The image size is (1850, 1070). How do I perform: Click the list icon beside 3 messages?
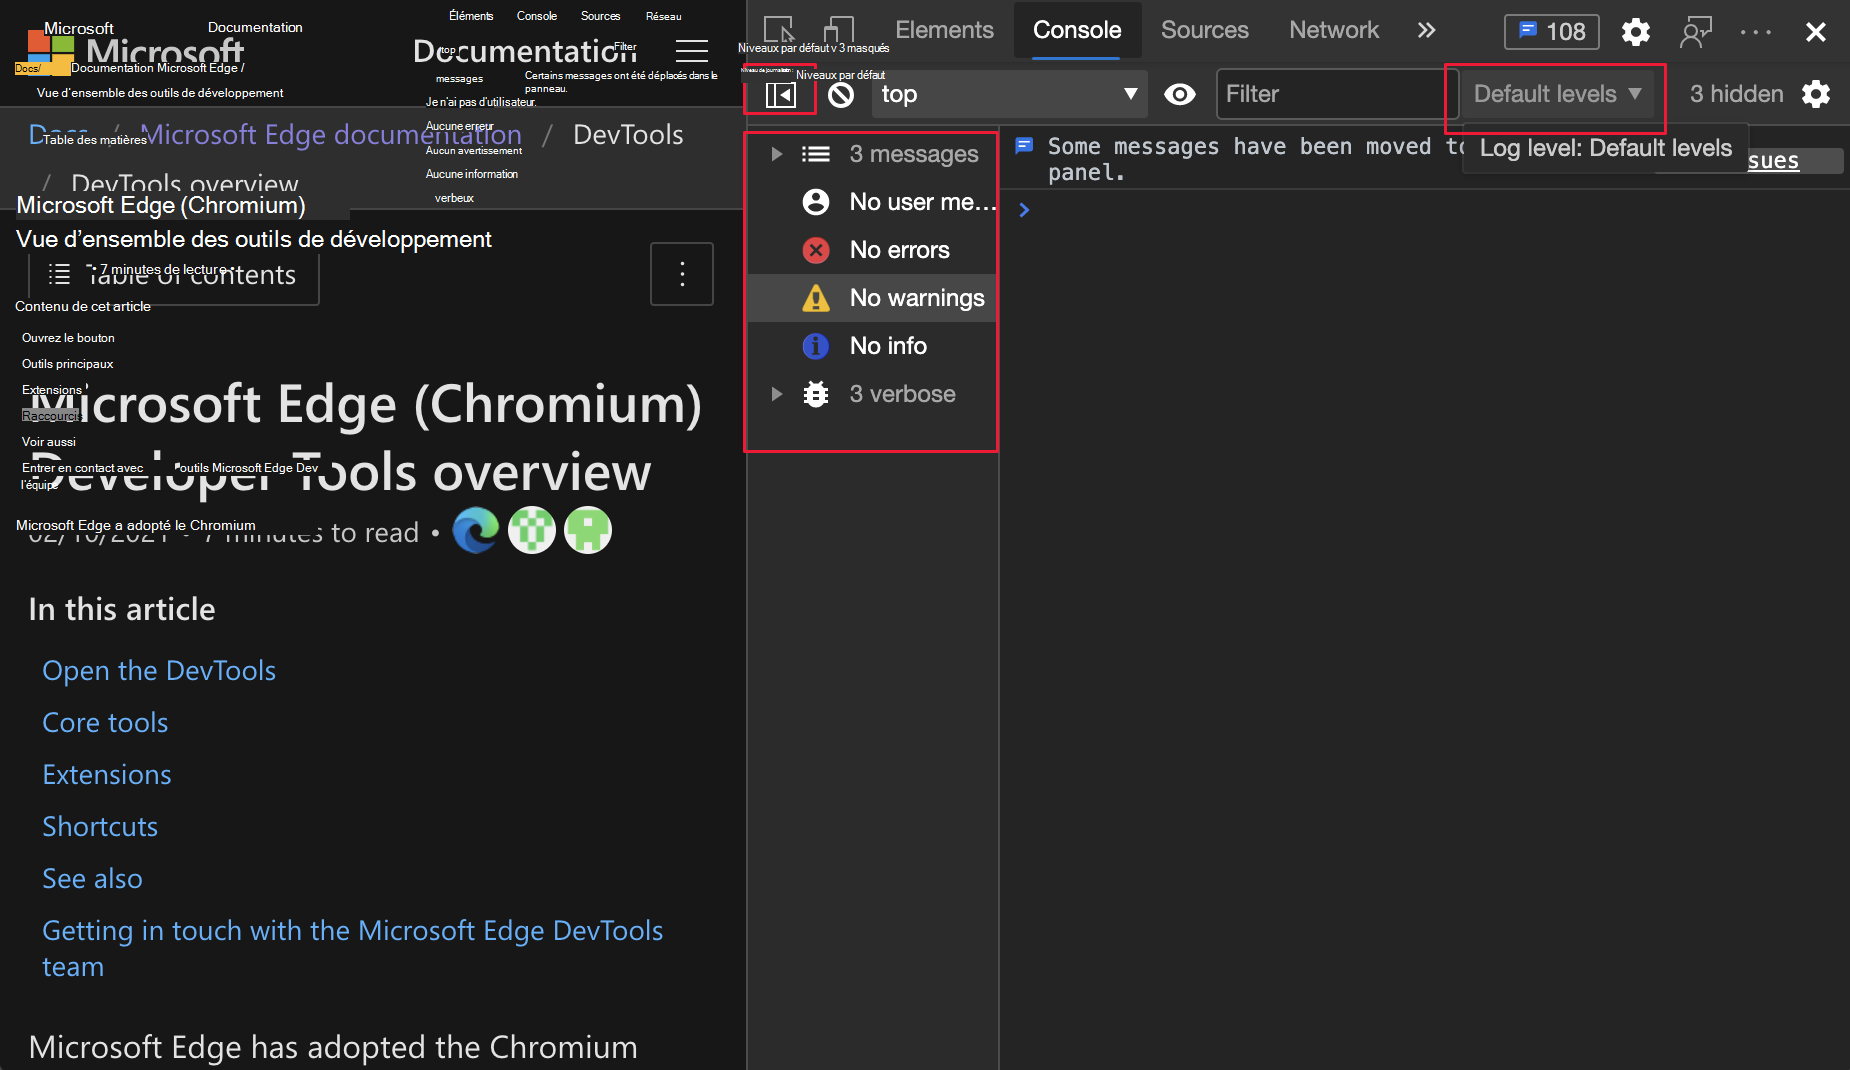click(816, 154)
